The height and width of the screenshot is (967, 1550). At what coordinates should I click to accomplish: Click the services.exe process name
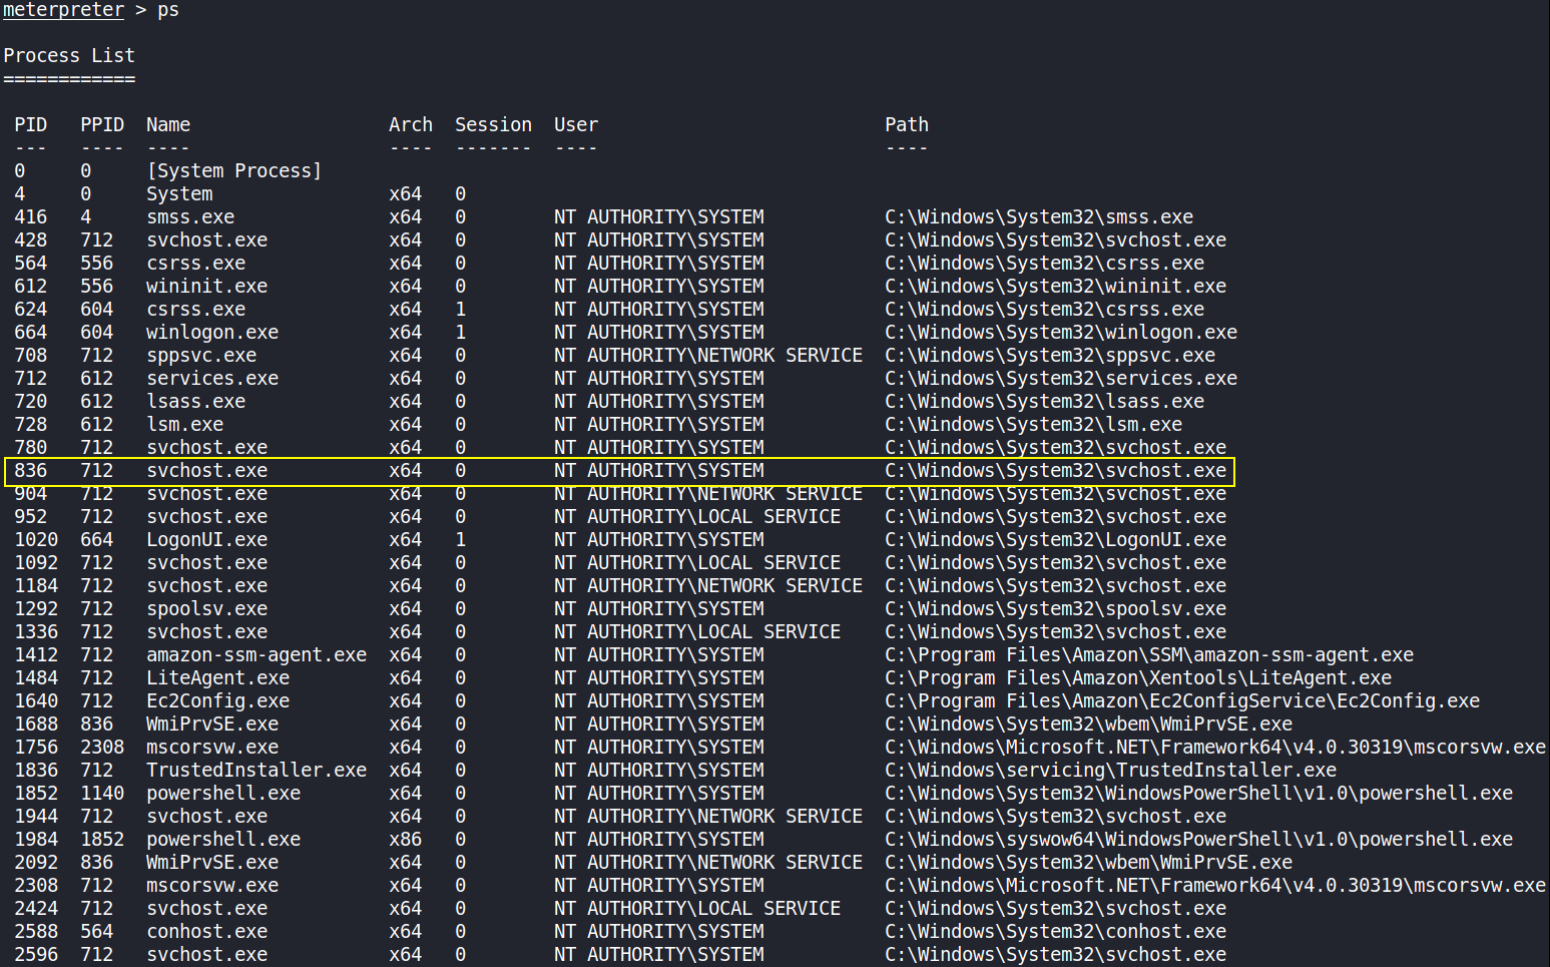pos(212,378)
